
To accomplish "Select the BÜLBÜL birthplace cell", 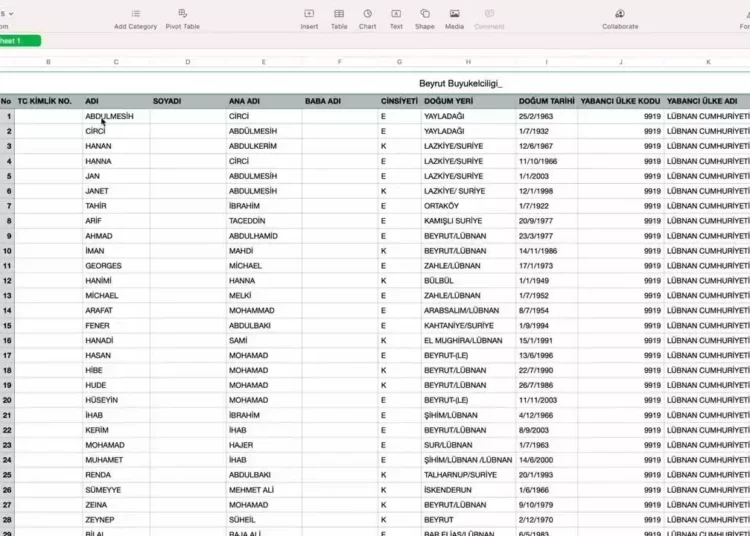I will [x=468, y=280].
